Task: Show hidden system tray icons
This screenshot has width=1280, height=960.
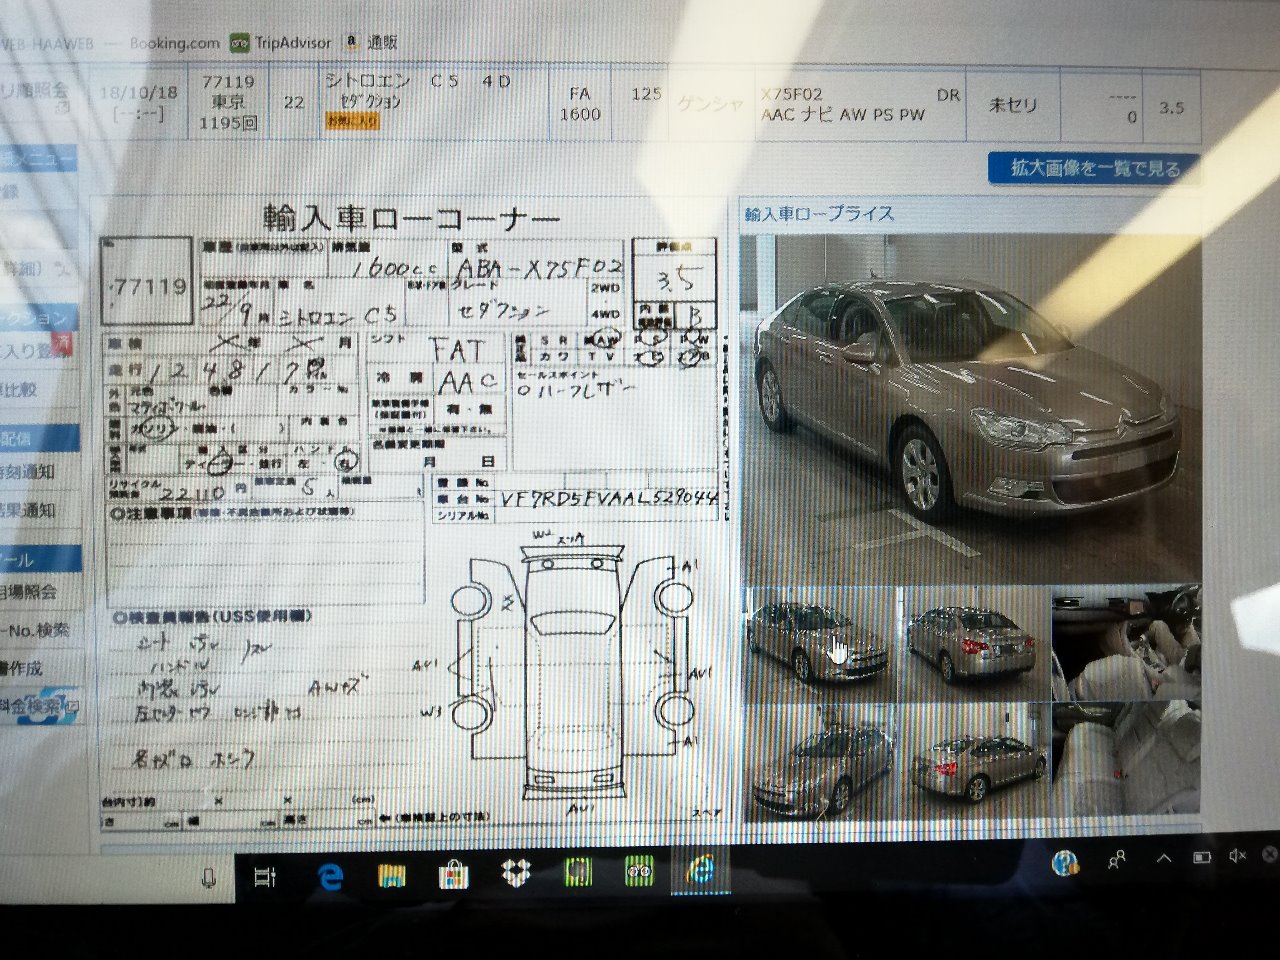Action: click(x=1164, y=858)
